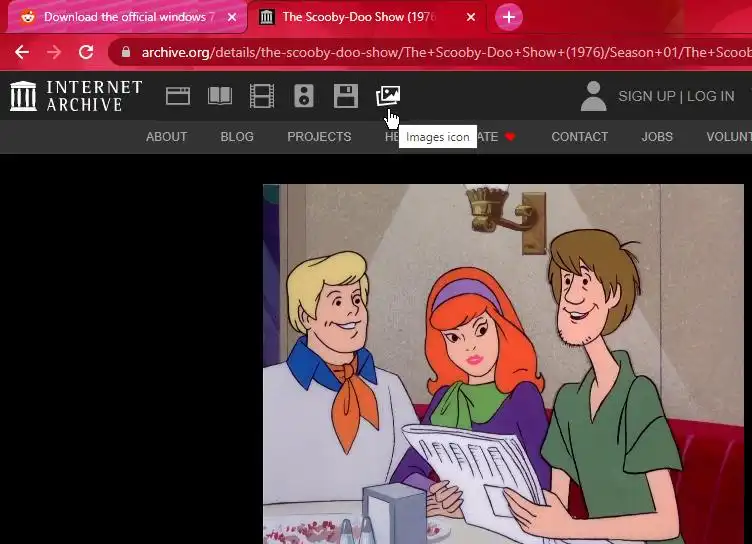752x544 pixels.
Task: Go back with the browser back arrow
Action: coord(22,52)
